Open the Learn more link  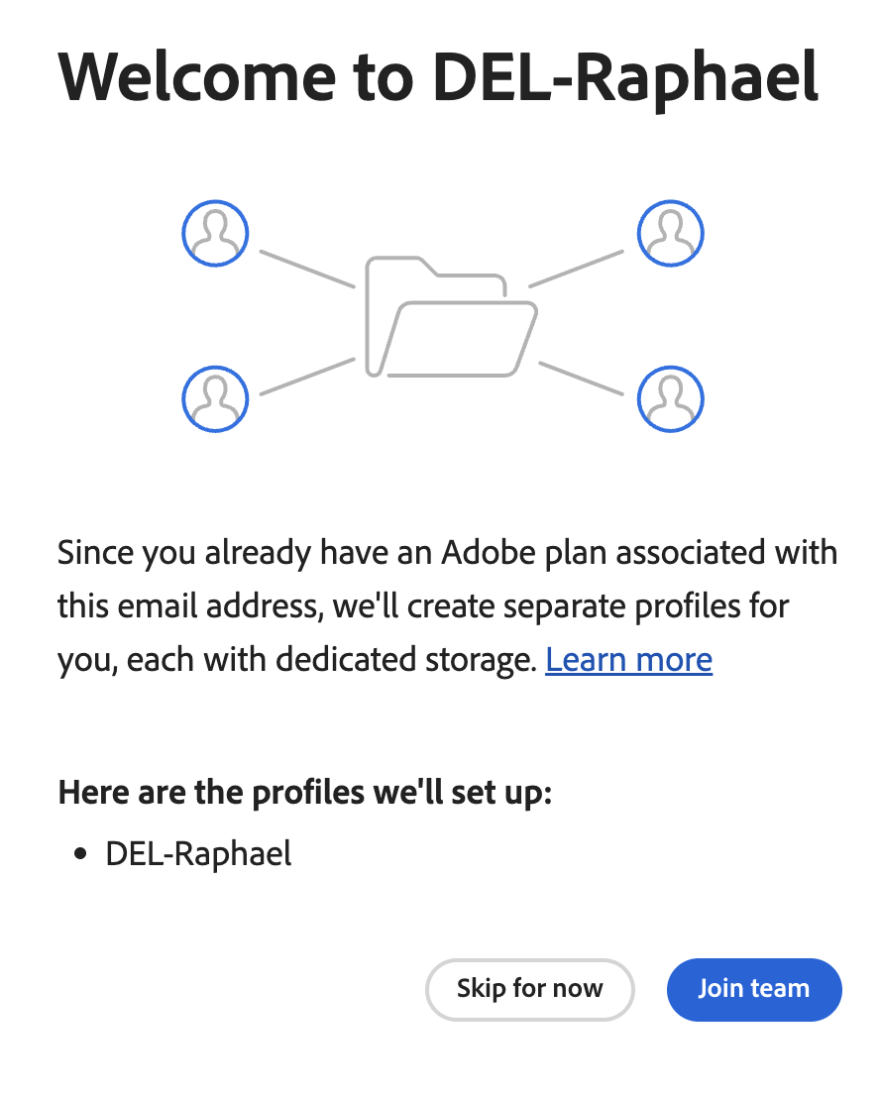pos(628,660)
